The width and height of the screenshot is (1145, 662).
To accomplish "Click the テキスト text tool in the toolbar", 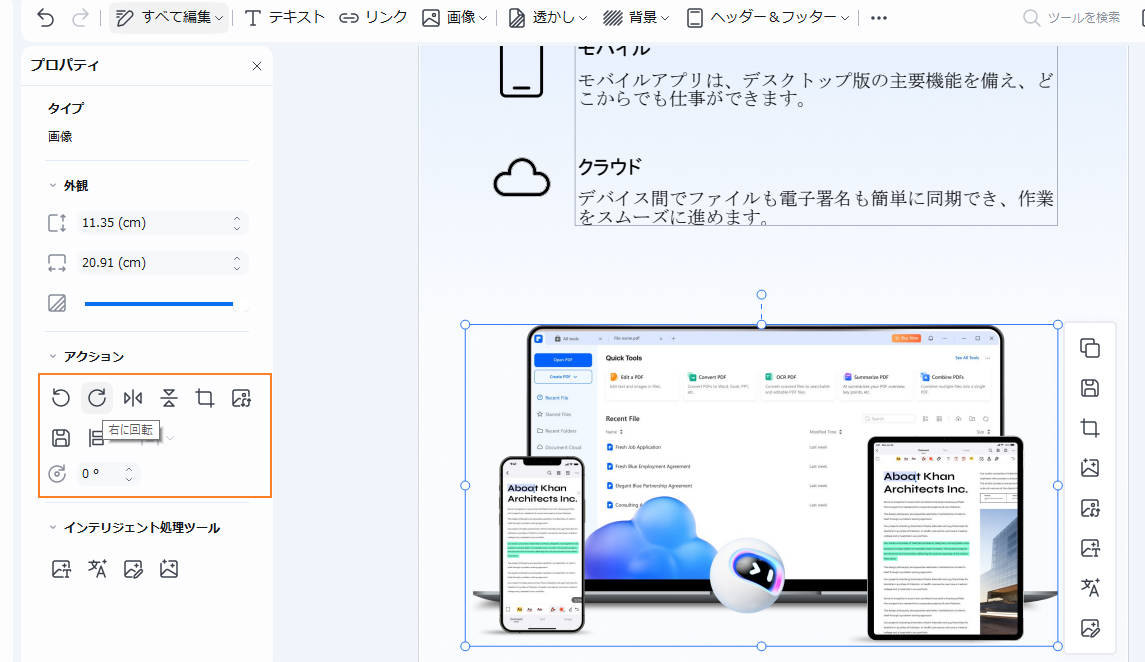I will click(x=292, y=17).
